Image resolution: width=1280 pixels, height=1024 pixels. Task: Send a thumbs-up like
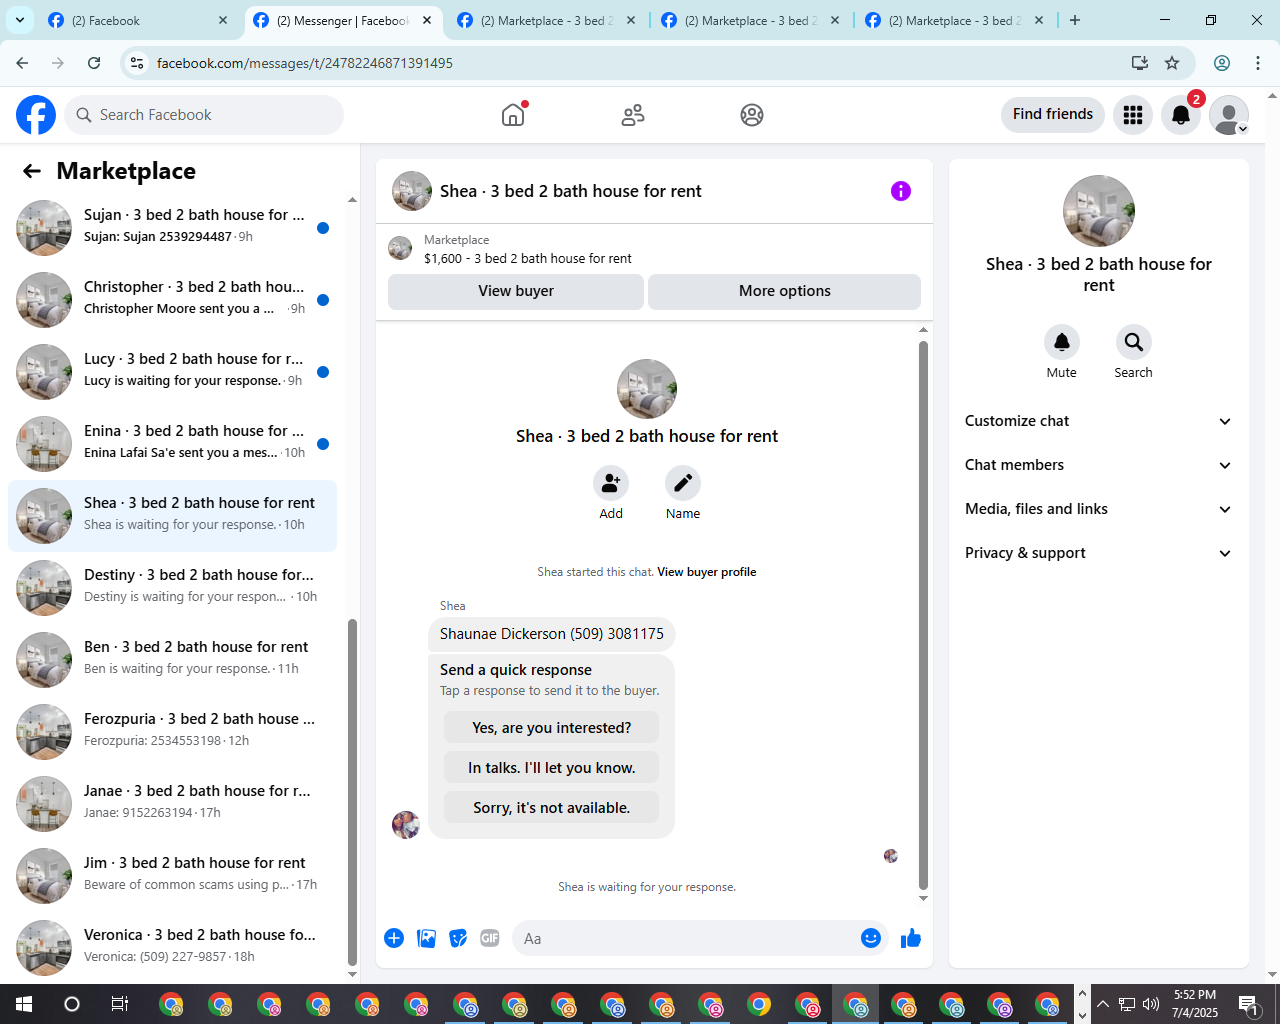(x=911, y=938)
